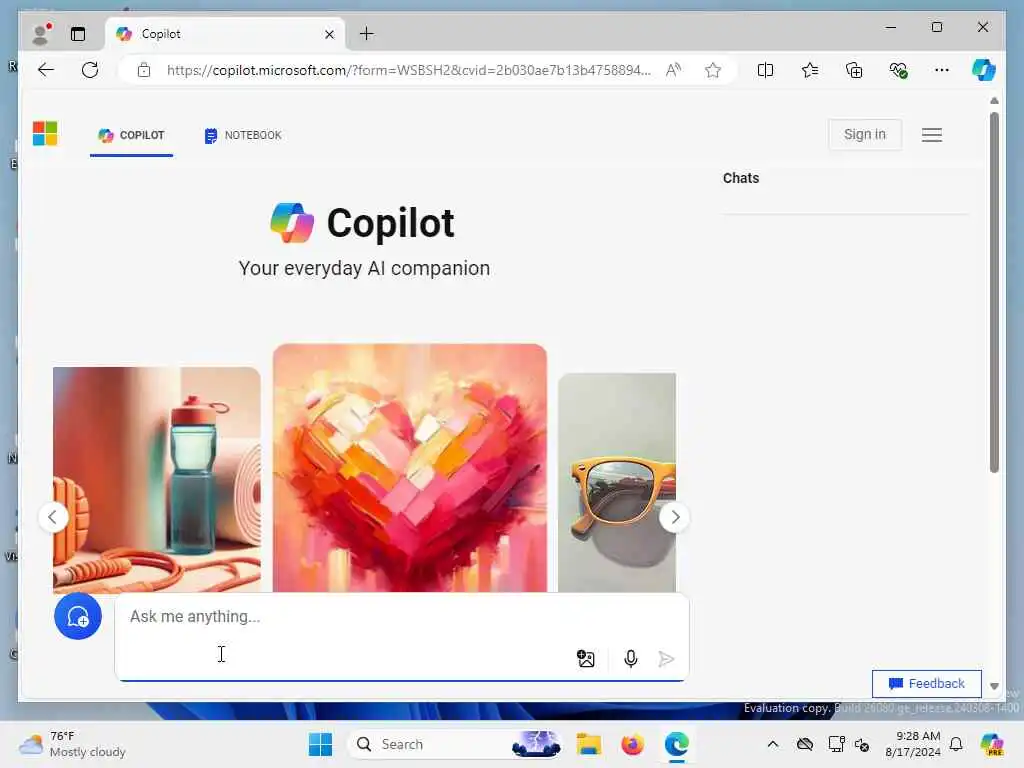Open the Copilot sidebar icon

[984, 70]
